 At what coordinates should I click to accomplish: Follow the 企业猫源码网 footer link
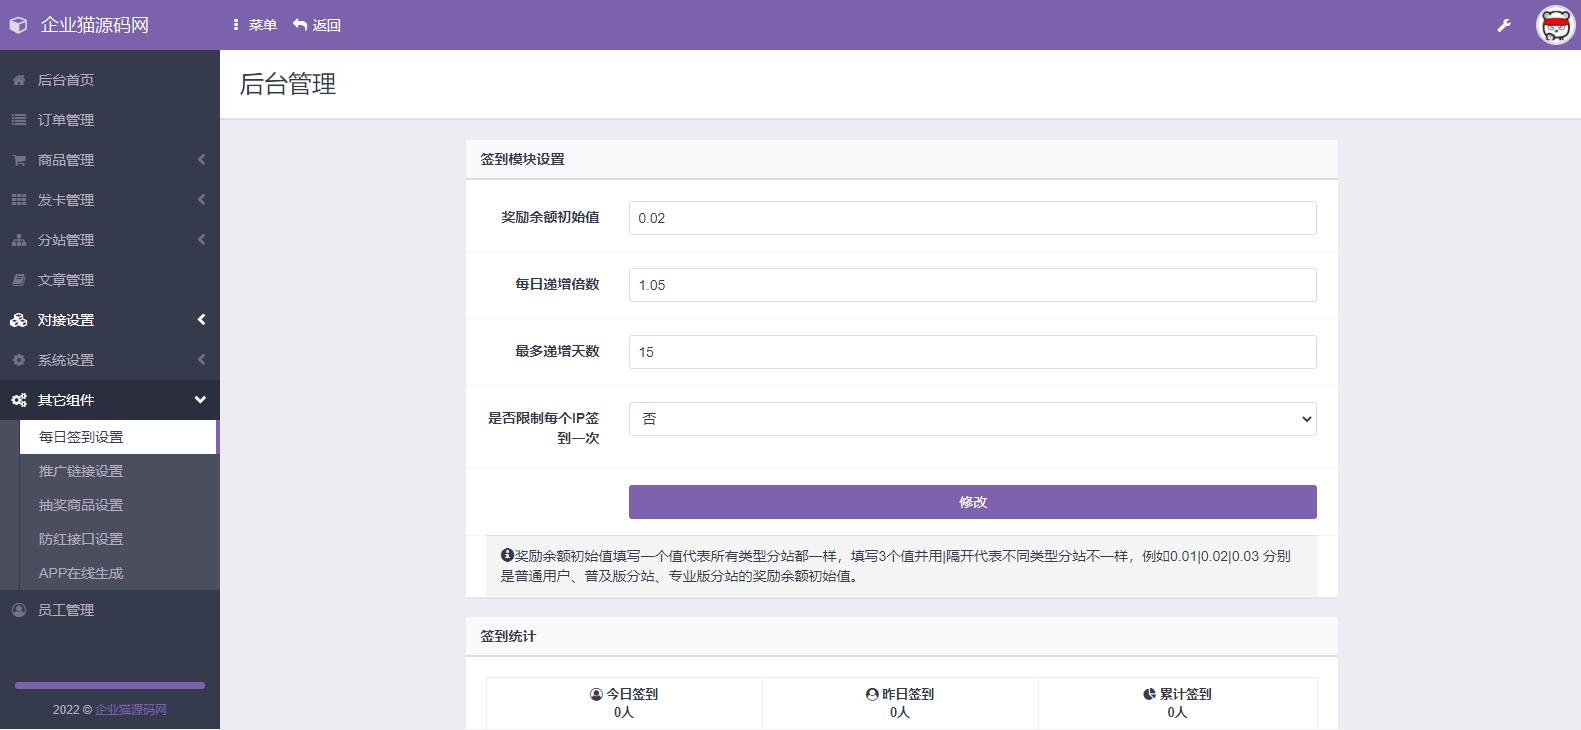click(x=131, y=710)
